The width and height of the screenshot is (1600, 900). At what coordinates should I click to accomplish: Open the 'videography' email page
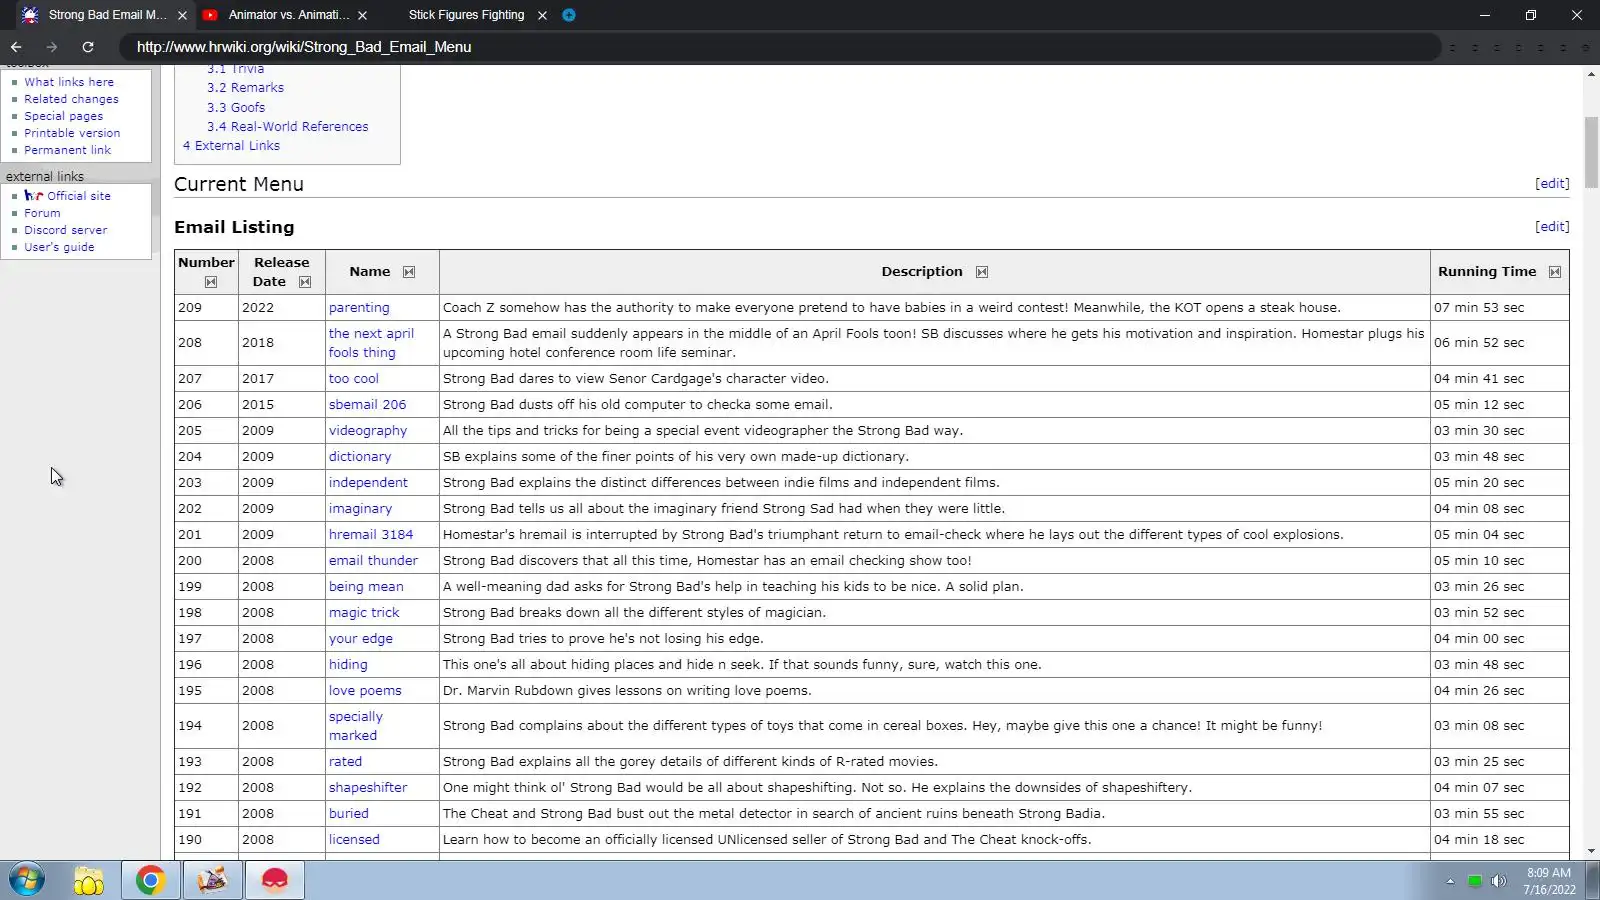(x=368, y=431)
